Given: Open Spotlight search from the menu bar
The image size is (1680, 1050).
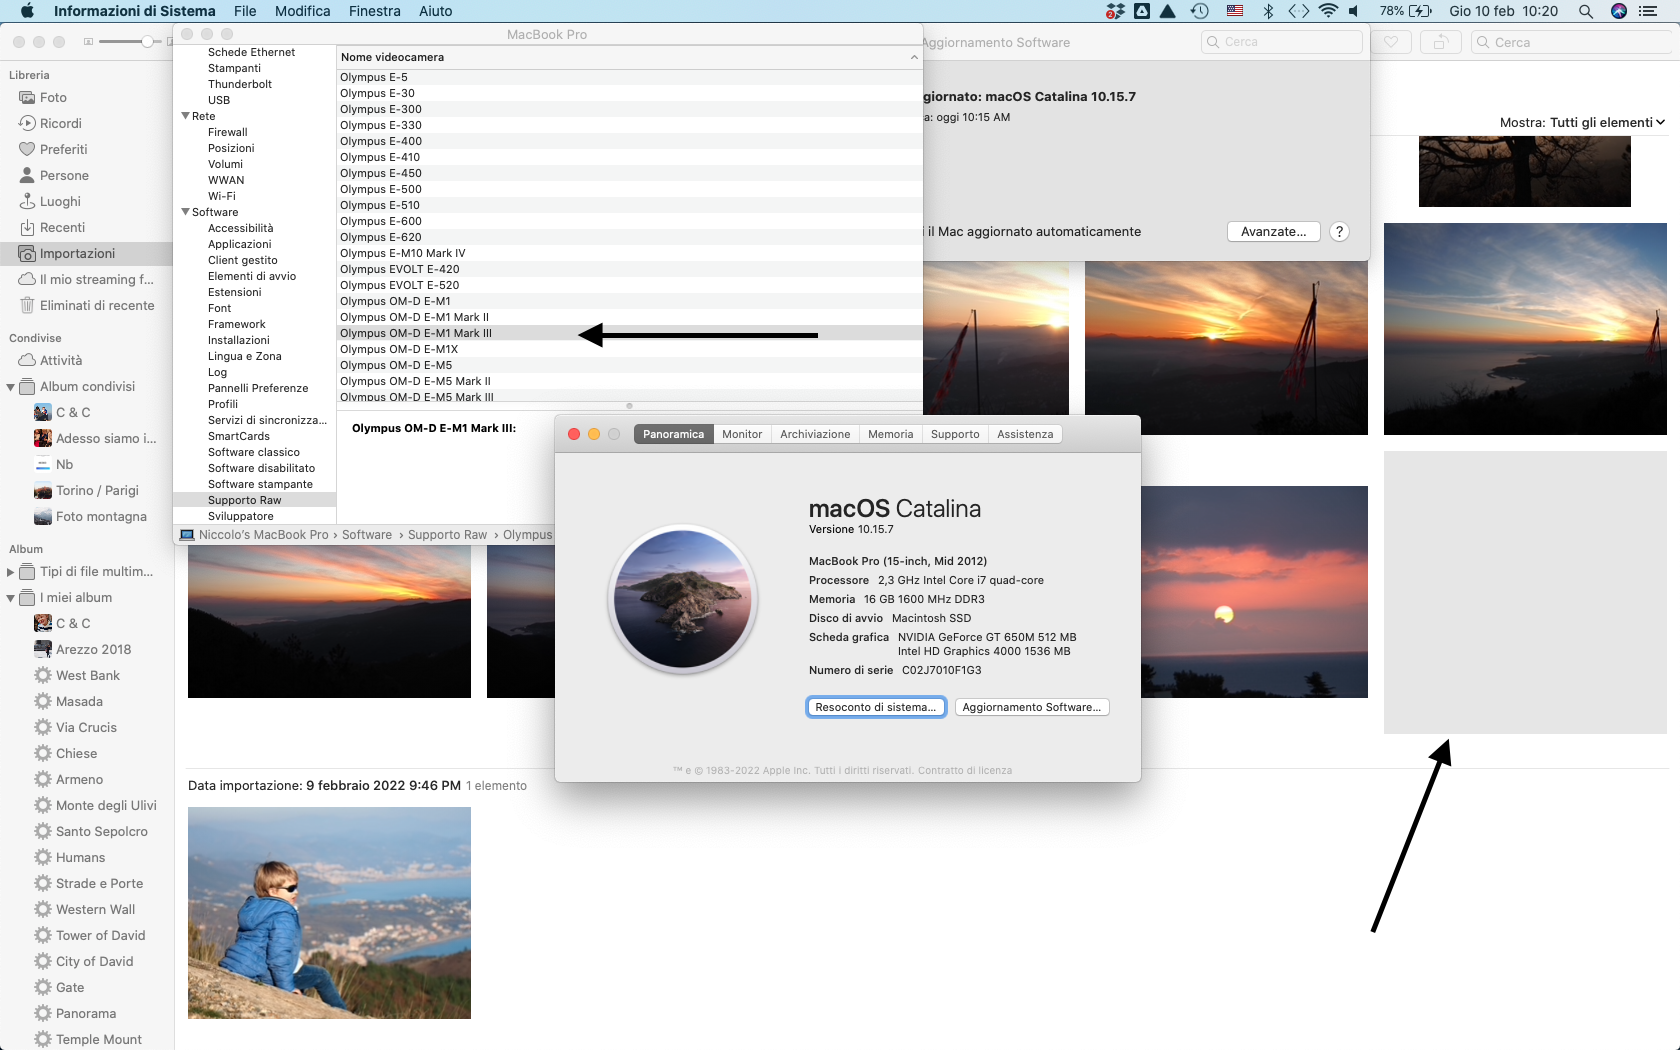Looking at the screenshot, I should 1586,11.
